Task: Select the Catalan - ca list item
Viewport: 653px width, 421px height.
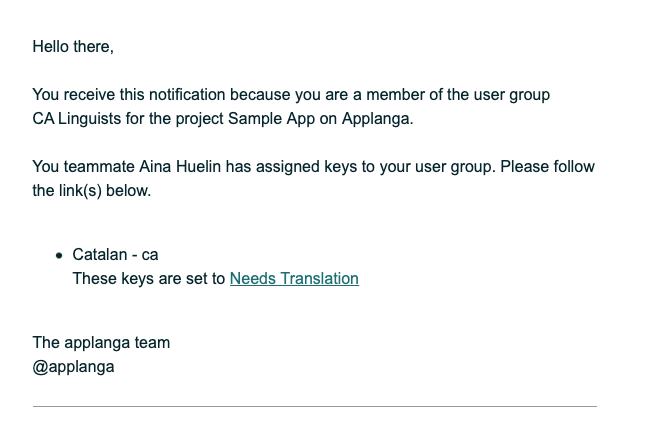Action: pos(115,255)
